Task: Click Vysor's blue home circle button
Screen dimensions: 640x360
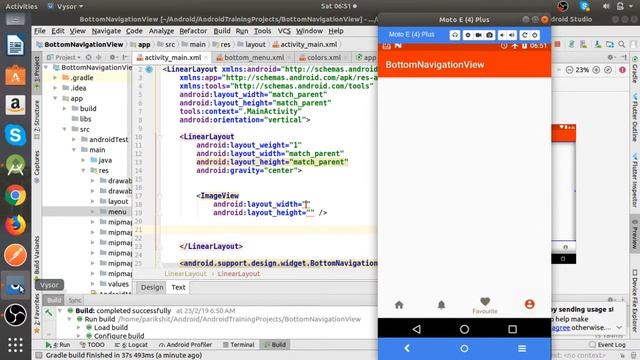Action: point(464,348)
